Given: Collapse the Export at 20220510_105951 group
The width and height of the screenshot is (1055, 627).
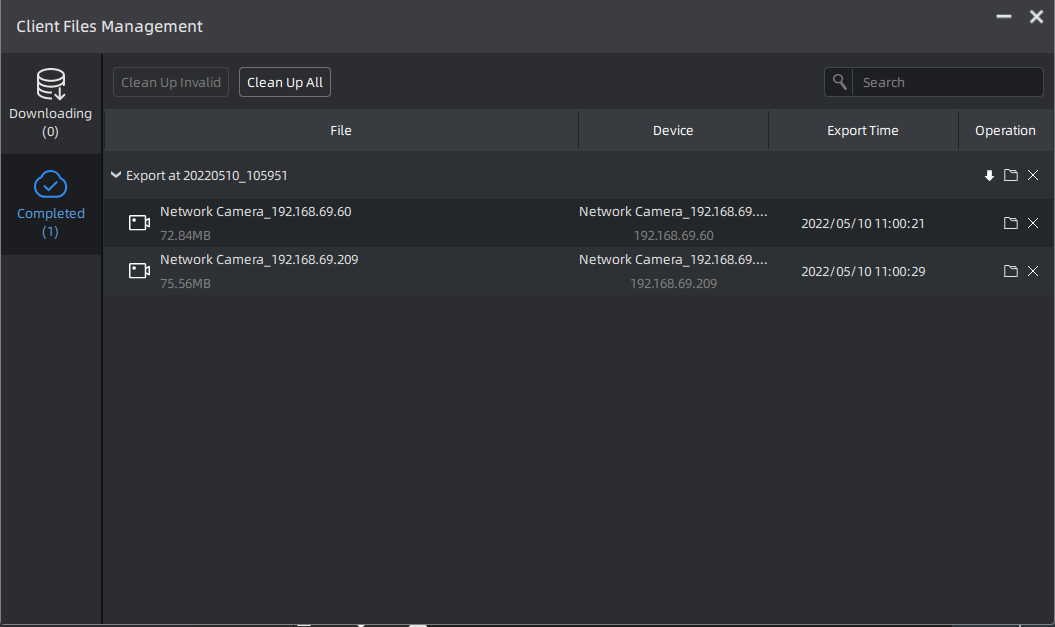Looking at the screenshot, I should [x=116, y=175].
